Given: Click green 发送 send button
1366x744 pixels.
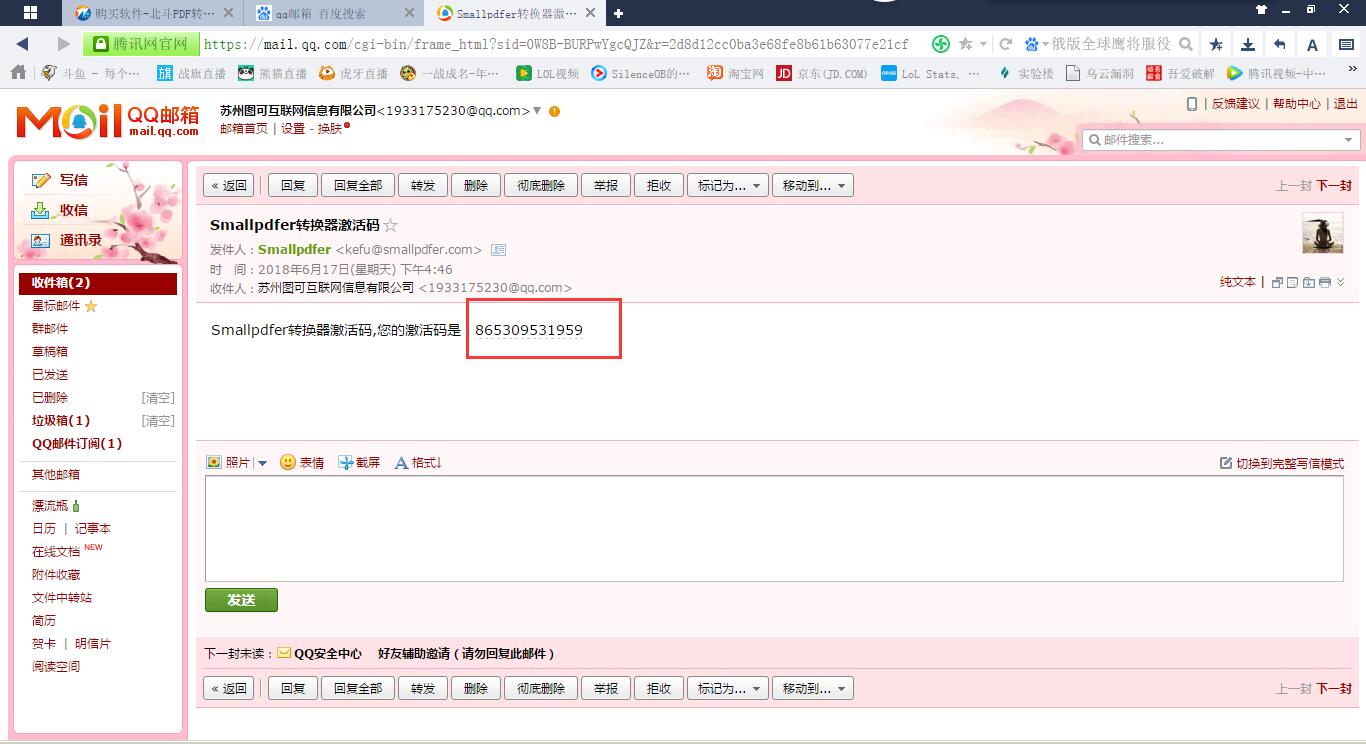Looking at the screenshot, I should tap(241, 600).
